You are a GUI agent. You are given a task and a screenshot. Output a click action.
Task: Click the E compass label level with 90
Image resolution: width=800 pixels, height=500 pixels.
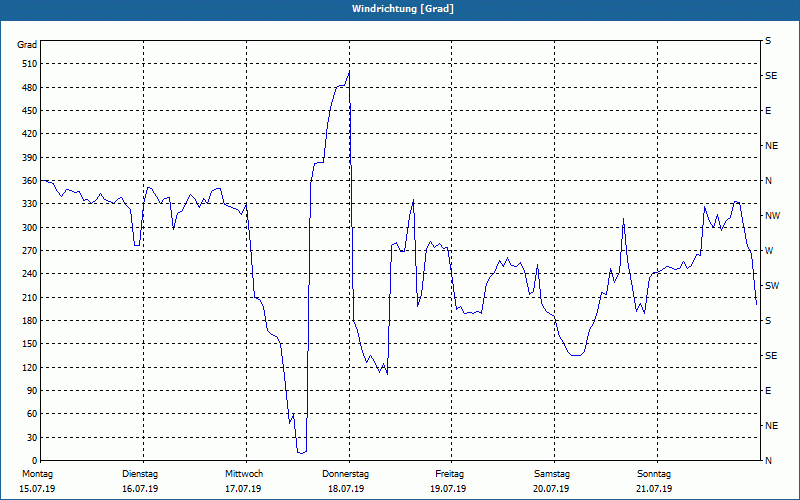click(x=768, y=391)
